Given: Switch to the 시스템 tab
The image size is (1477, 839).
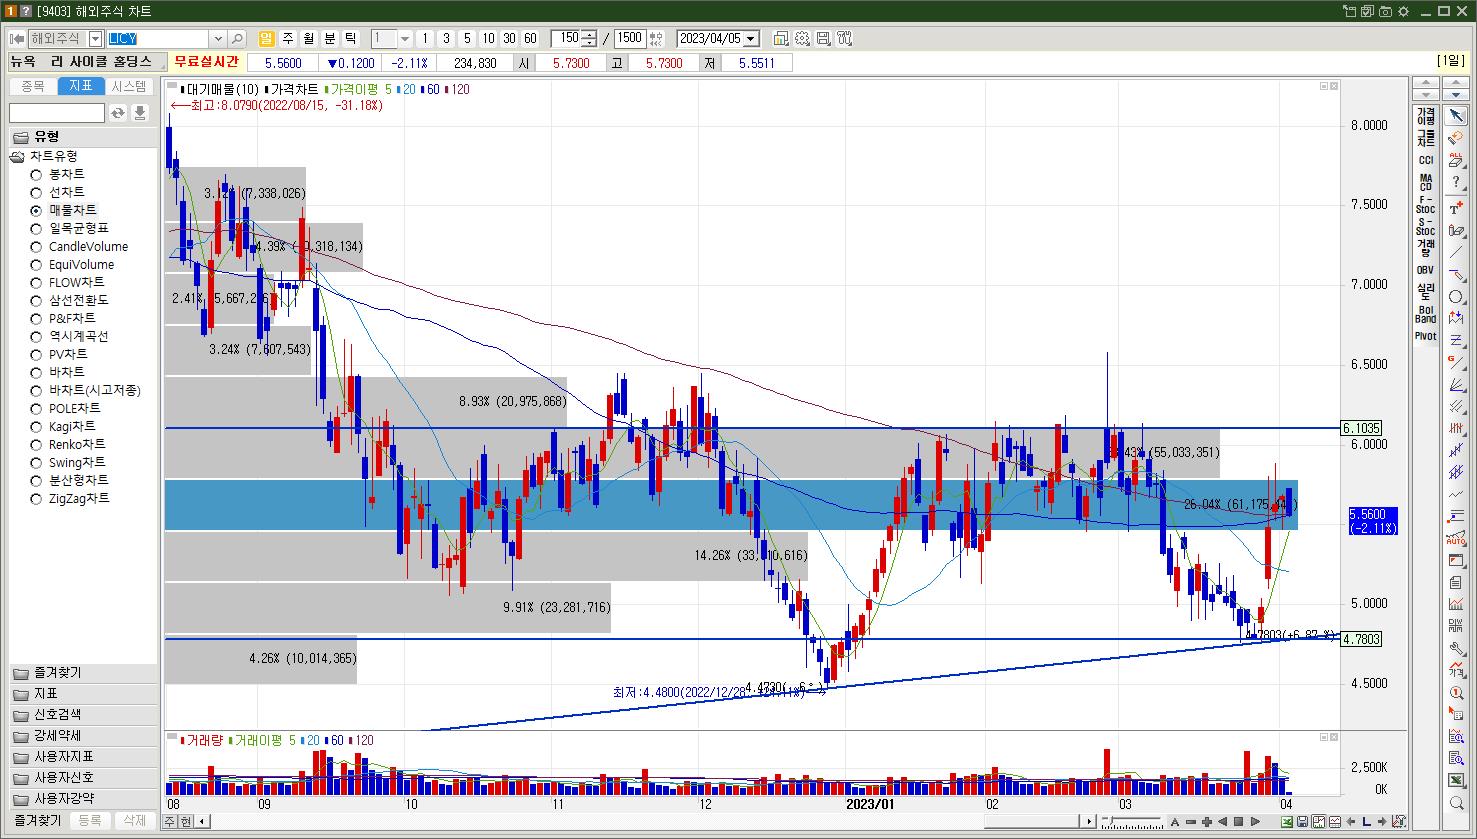Looking at the screenshot, I should (129, 86).
